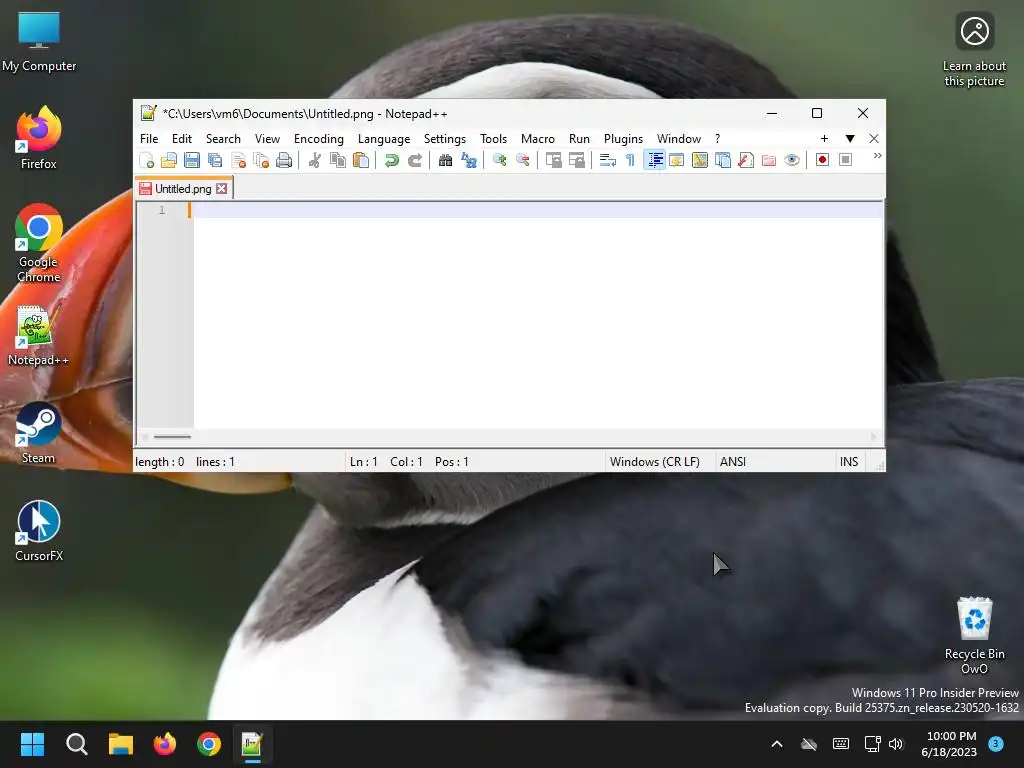1024x768 pixels.
Task: Open the Search menu
Action: (223, 138)
